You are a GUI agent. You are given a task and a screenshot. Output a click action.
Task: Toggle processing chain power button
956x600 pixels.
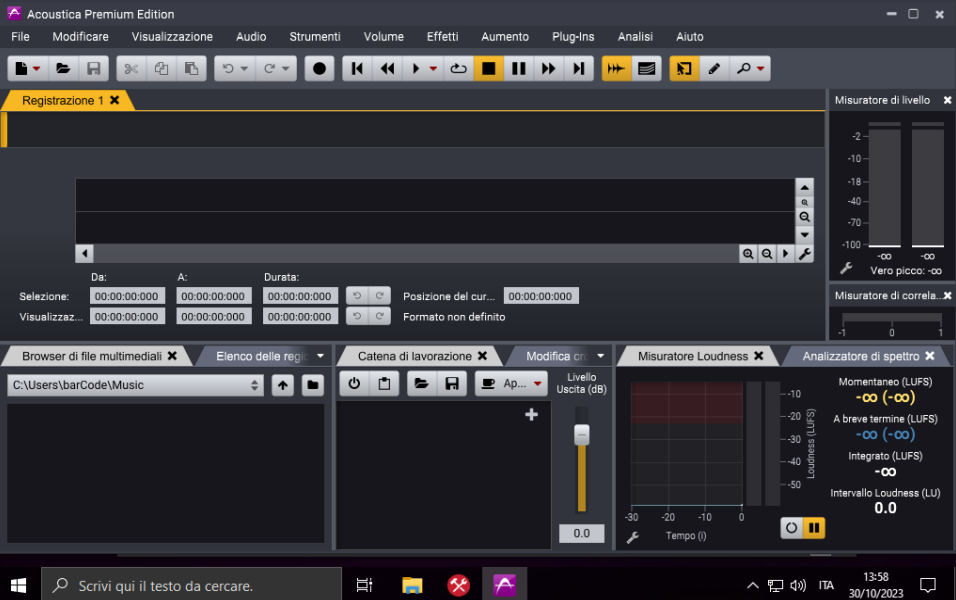pyautogui.click(x=354, y=384)
